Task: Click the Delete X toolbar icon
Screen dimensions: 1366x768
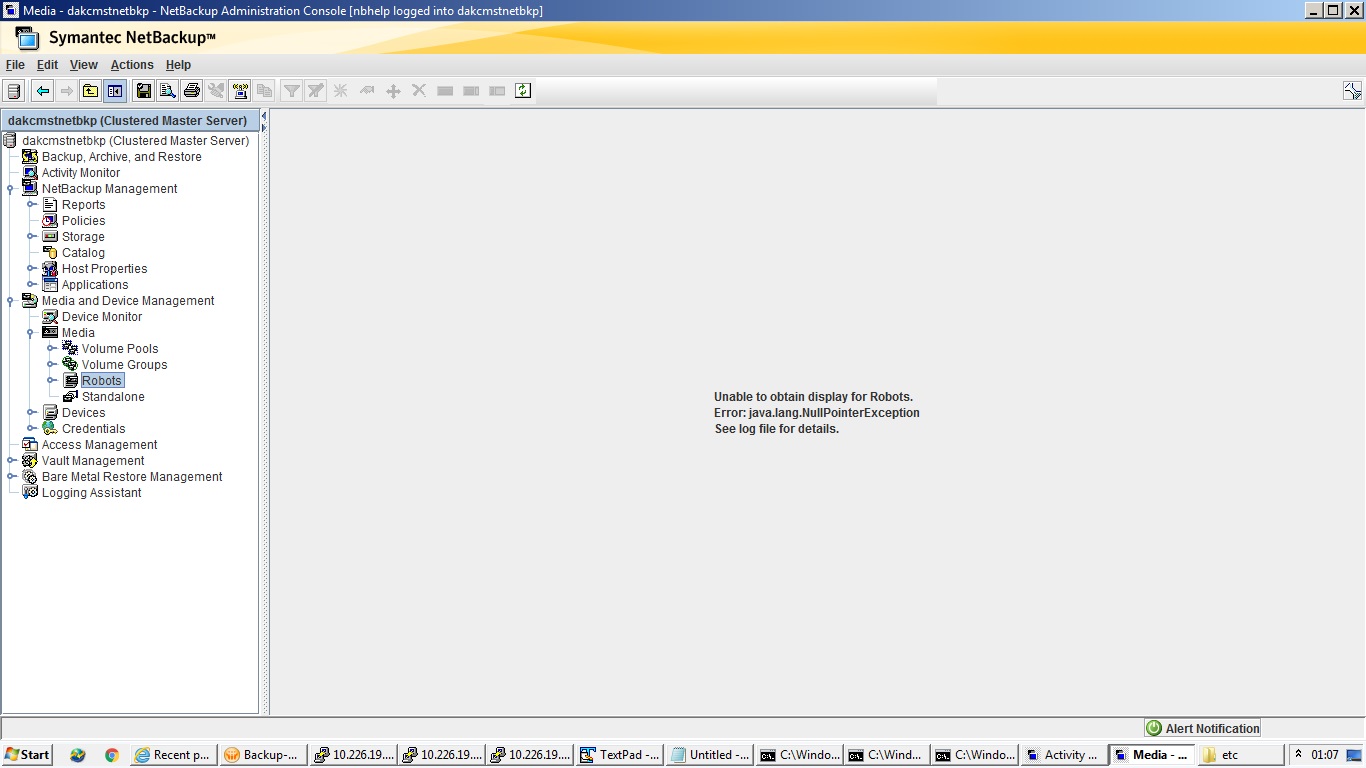Action: pyautogui.click(x=419, y=91)
